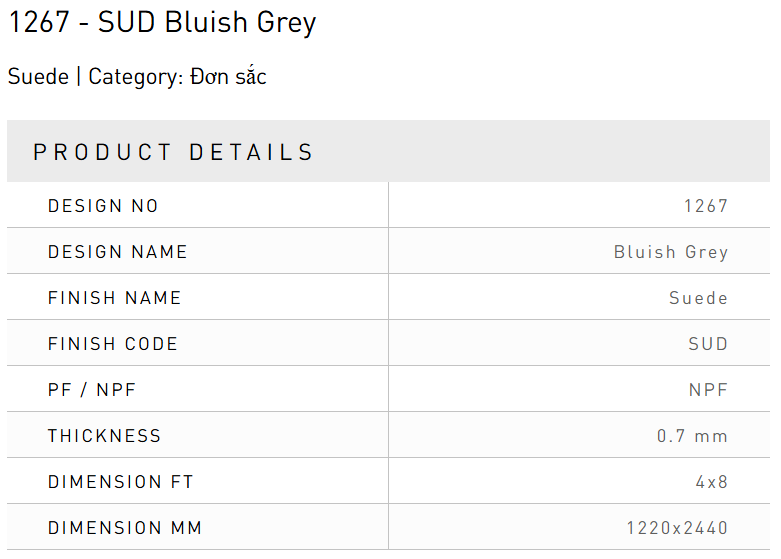Viewport: 781px width, 559px height.
Task: Click the Suede finish name value
Action: click(x=698, y=298)
